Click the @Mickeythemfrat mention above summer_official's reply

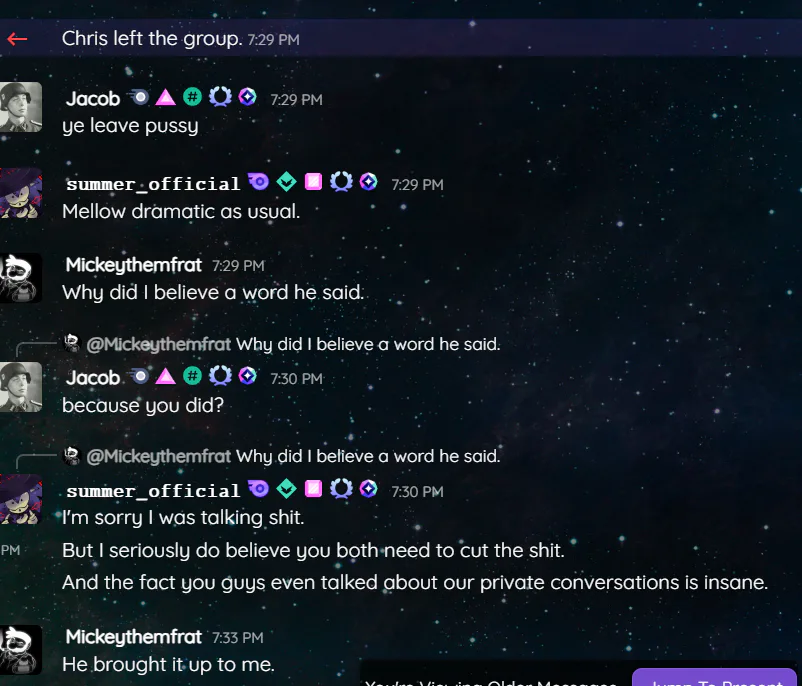[159, 456]
